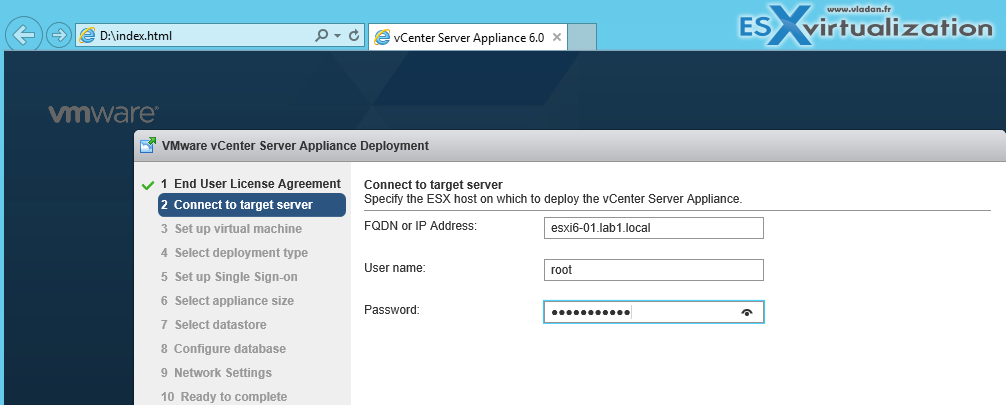The height and width of the screenshot is (405, 1006).
Task: Close the vCenter Server Appliance 6.0 tab
Action: click(556, 37)
